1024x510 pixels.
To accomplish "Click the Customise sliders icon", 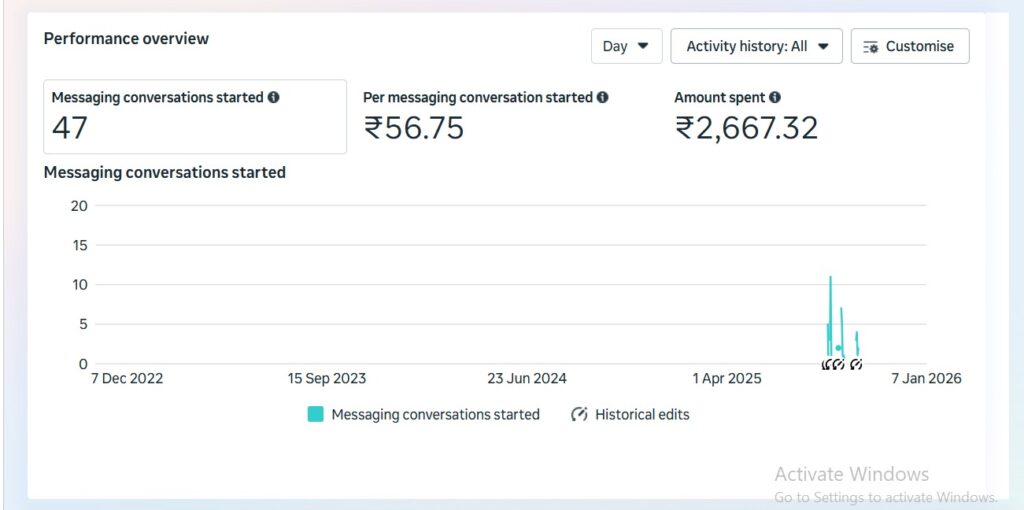I will point(870,47).
